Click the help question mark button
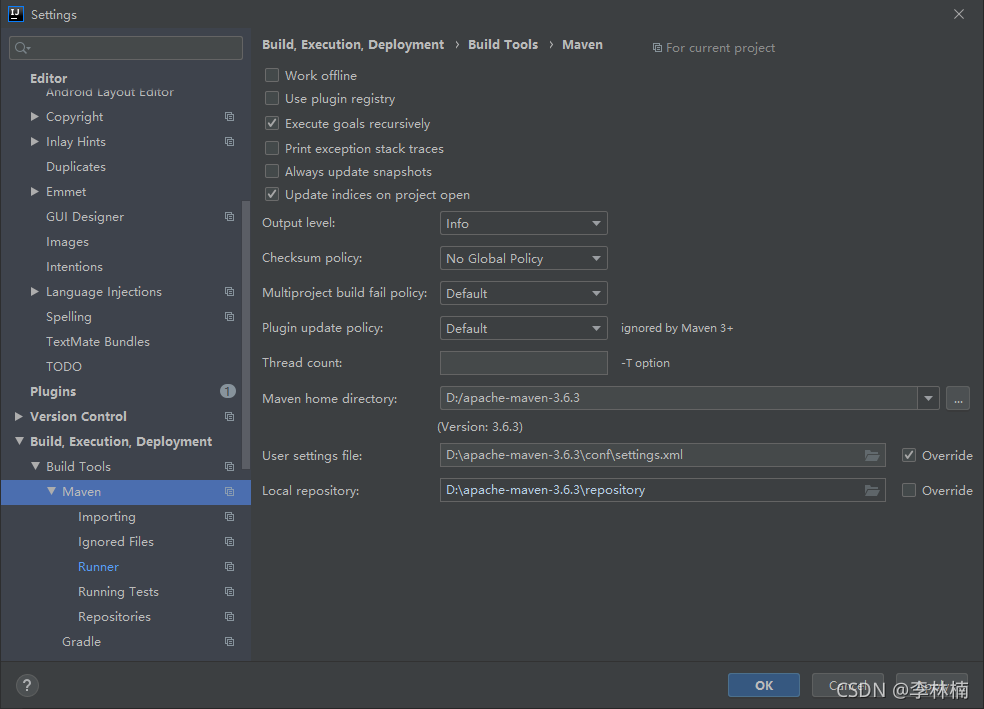Image resolution: width=984 pixels, height=709 pixels. pyautogui.click(x=27, y=685)
